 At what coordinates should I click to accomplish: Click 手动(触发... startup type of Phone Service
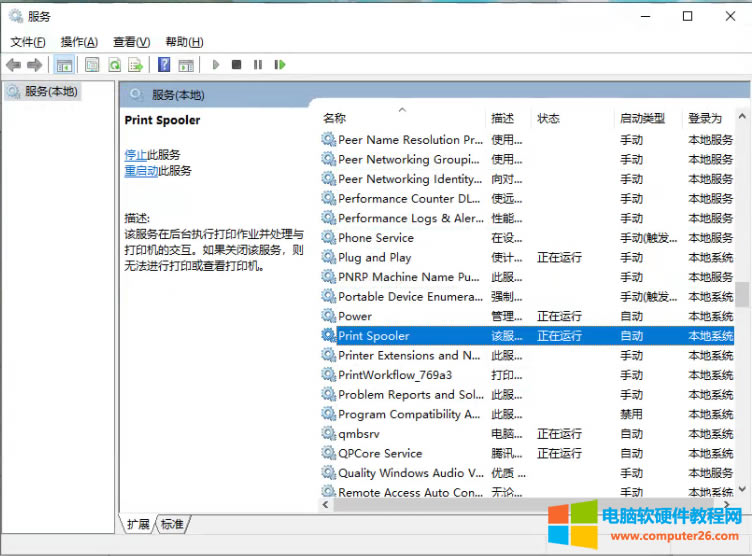pos(648,237)
